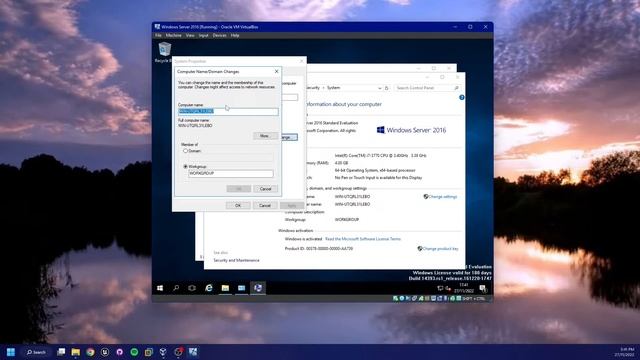Viewport: 640px width, 360px height.
Task: Click the refresh icon beside the address bar
Action: [x=387, y=88]
